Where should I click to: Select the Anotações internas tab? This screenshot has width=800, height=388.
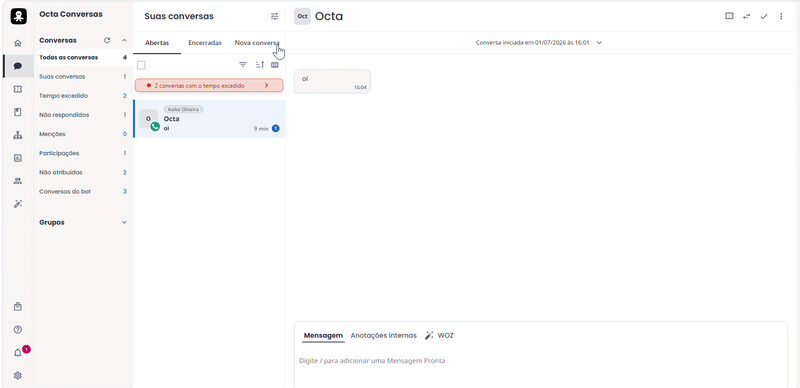click(384, 335)
